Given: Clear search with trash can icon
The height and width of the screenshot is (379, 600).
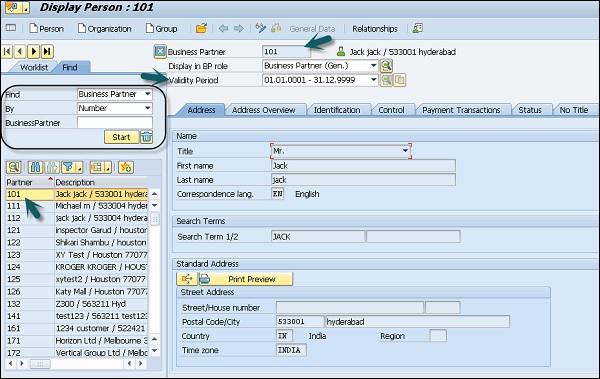Looking at the screenshot, I should click(x=147, y=137).
